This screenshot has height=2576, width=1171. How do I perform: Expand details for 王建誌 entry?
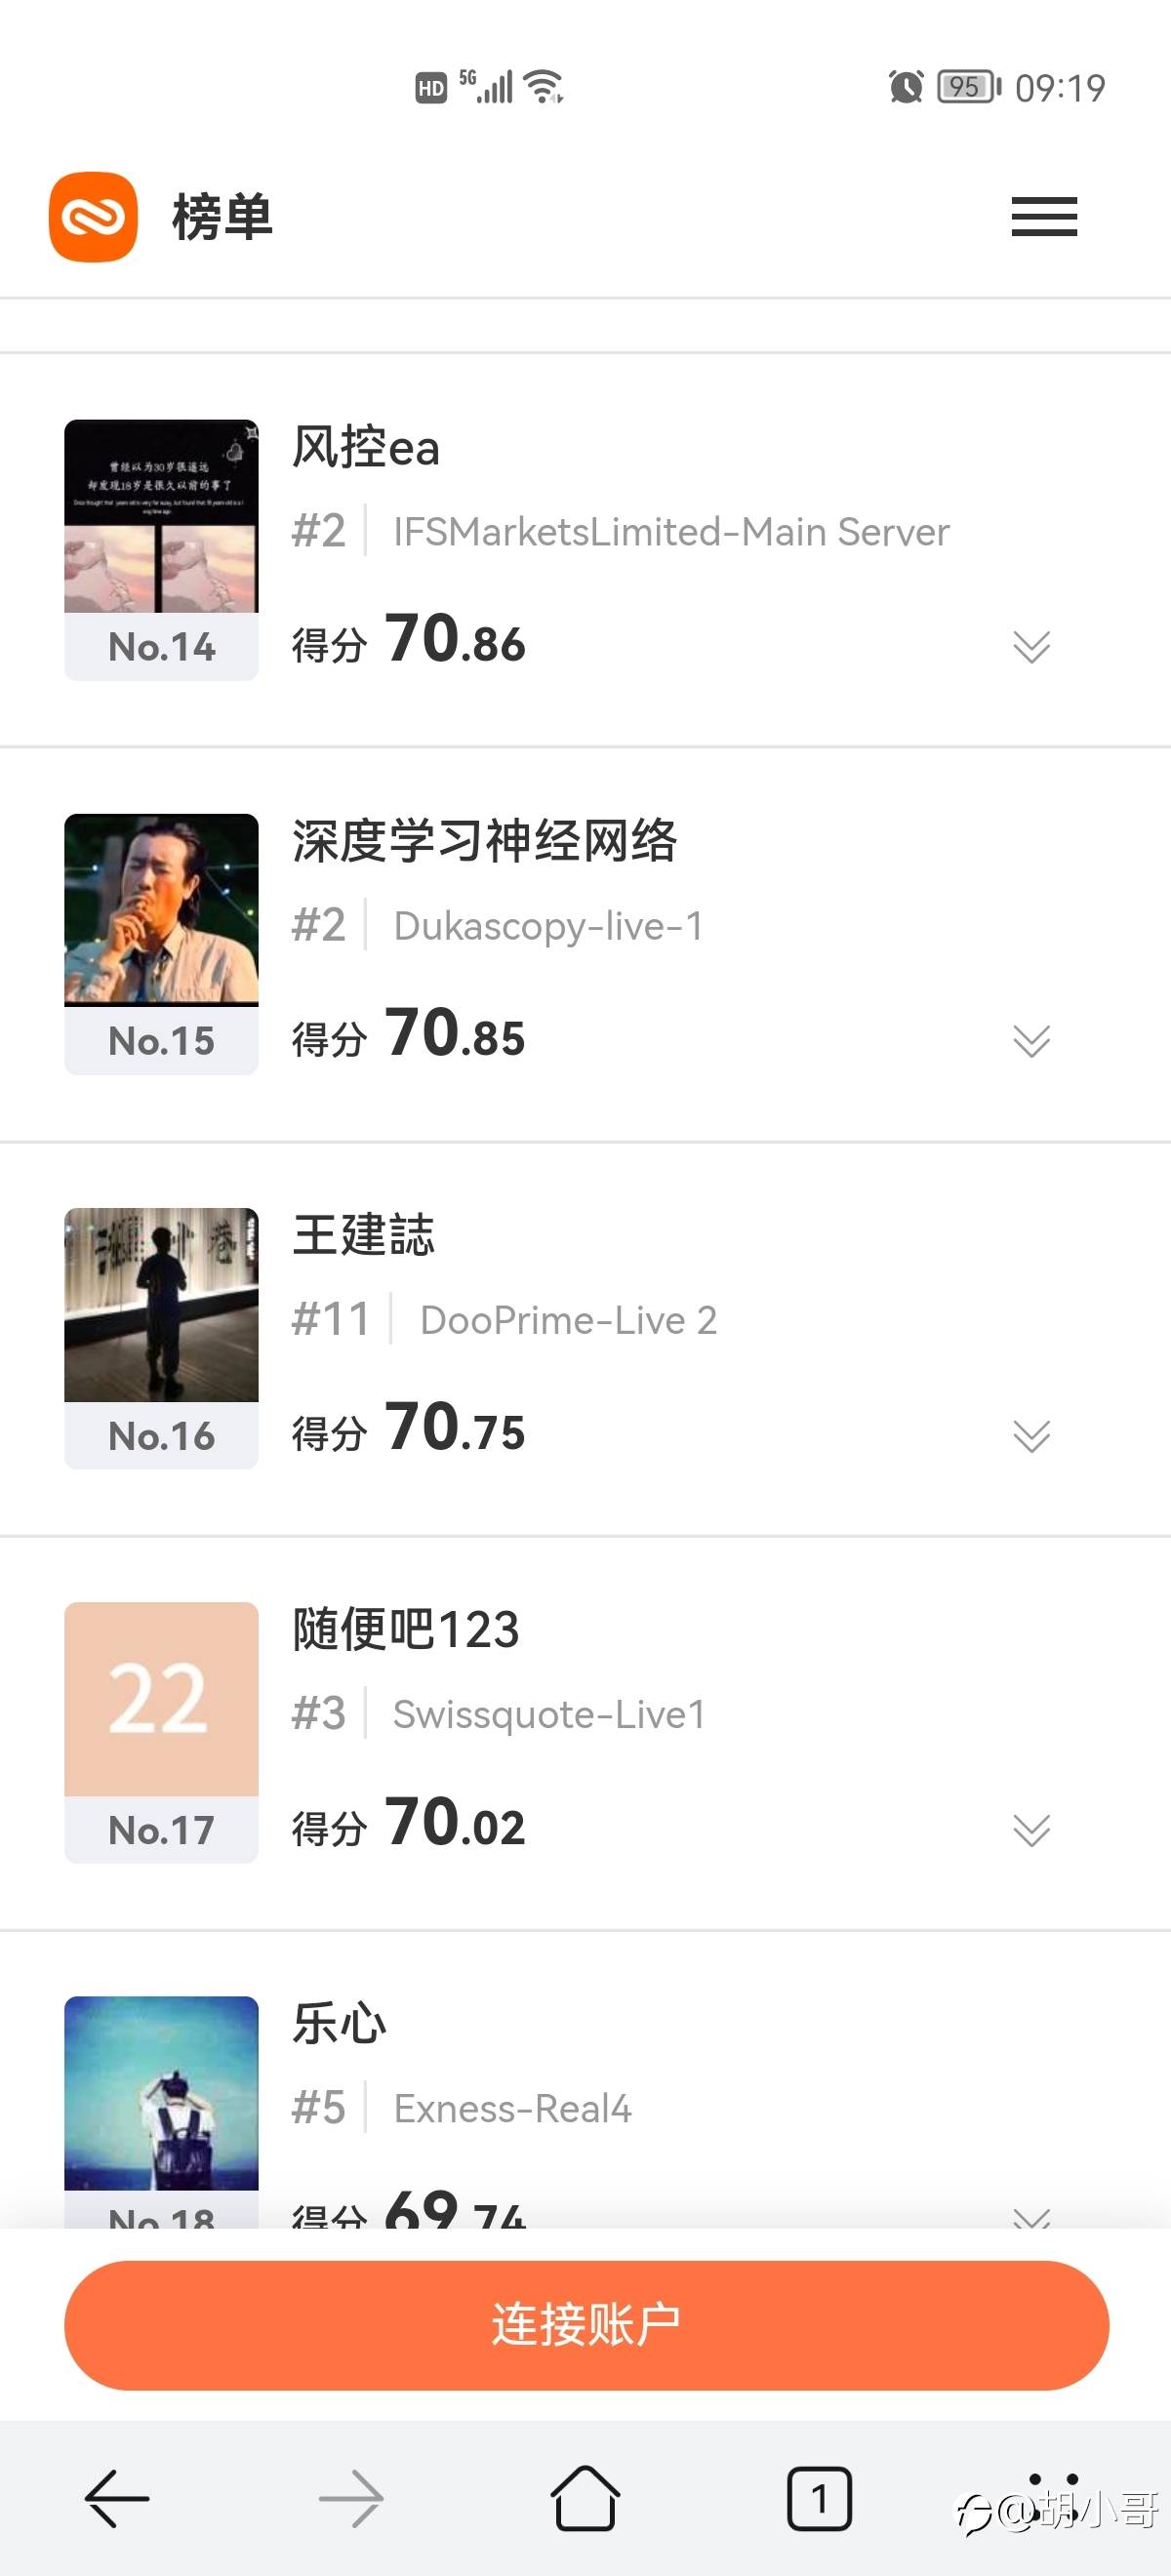[1031, 1436]
